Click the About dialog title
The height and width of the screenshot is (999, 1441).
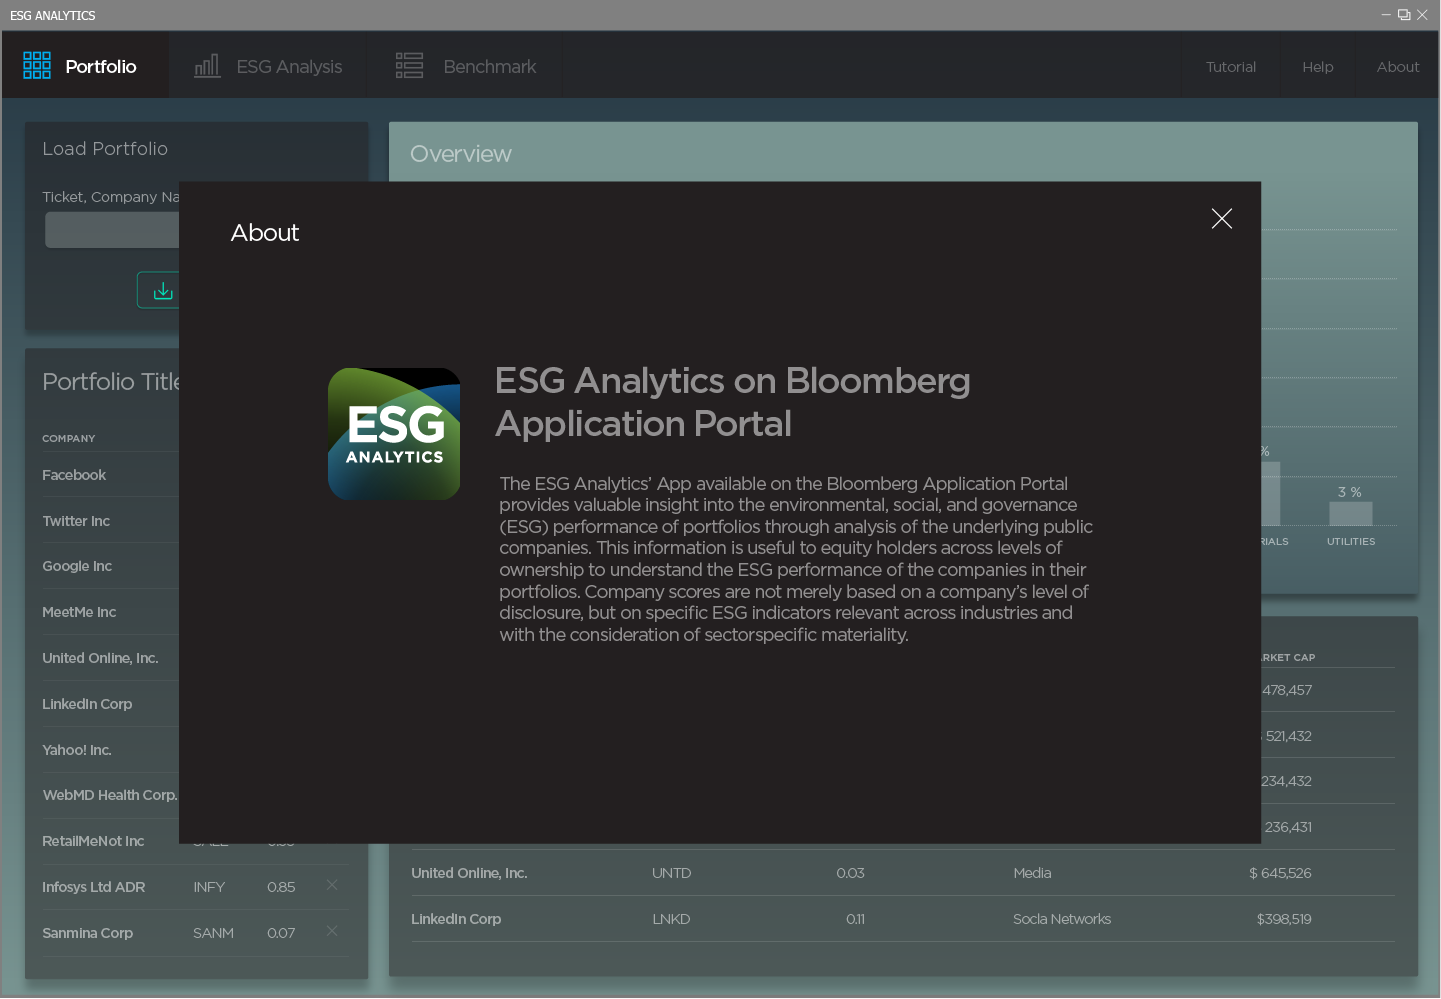pos(265,233)
